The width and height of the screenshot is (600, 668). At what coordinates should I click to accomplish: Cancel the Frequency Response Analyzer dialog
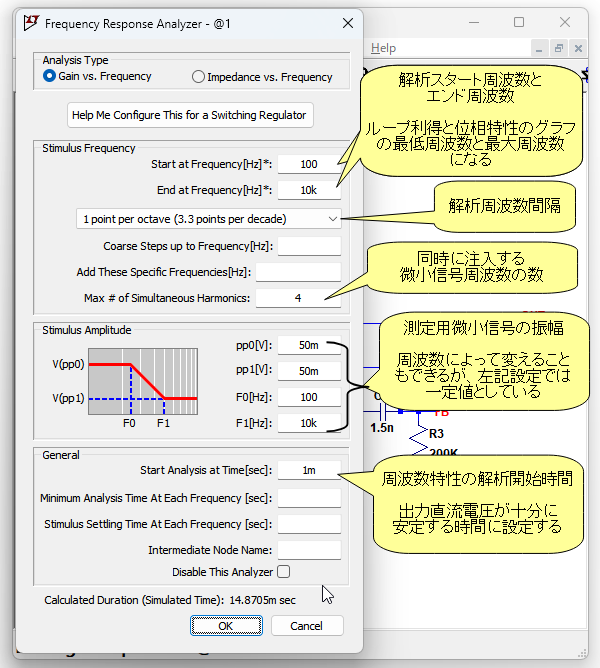(305, 626)
